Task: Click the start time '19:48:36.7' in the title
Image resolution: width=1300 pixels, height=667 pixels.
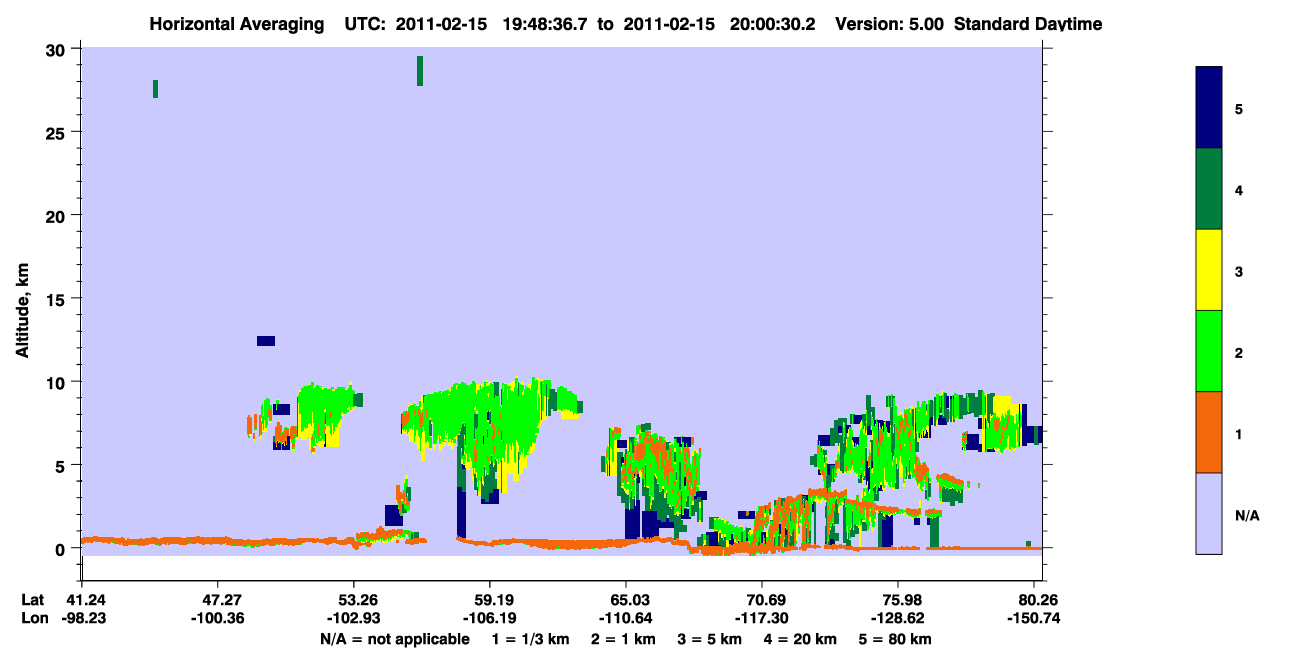Action: [x=546, y=24]
